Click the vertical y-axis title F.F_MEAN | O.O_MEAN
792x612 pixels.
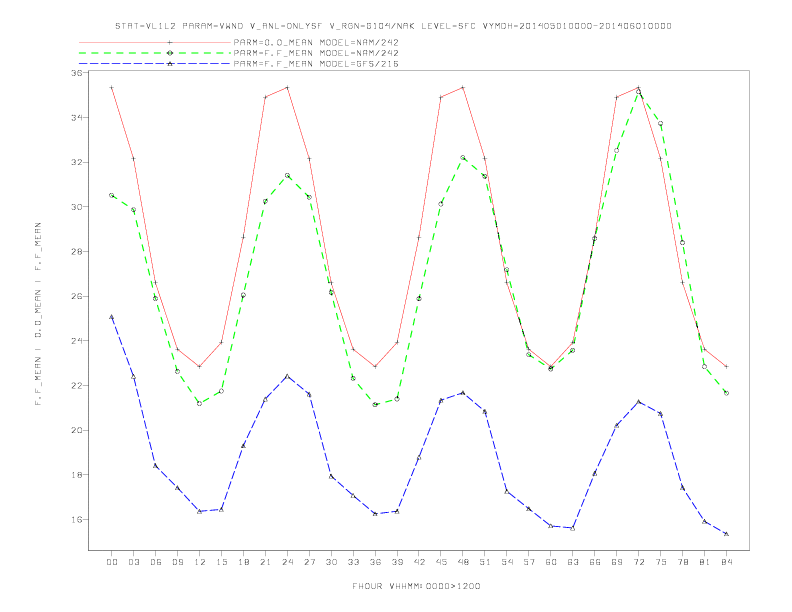(x=38, y=314)
